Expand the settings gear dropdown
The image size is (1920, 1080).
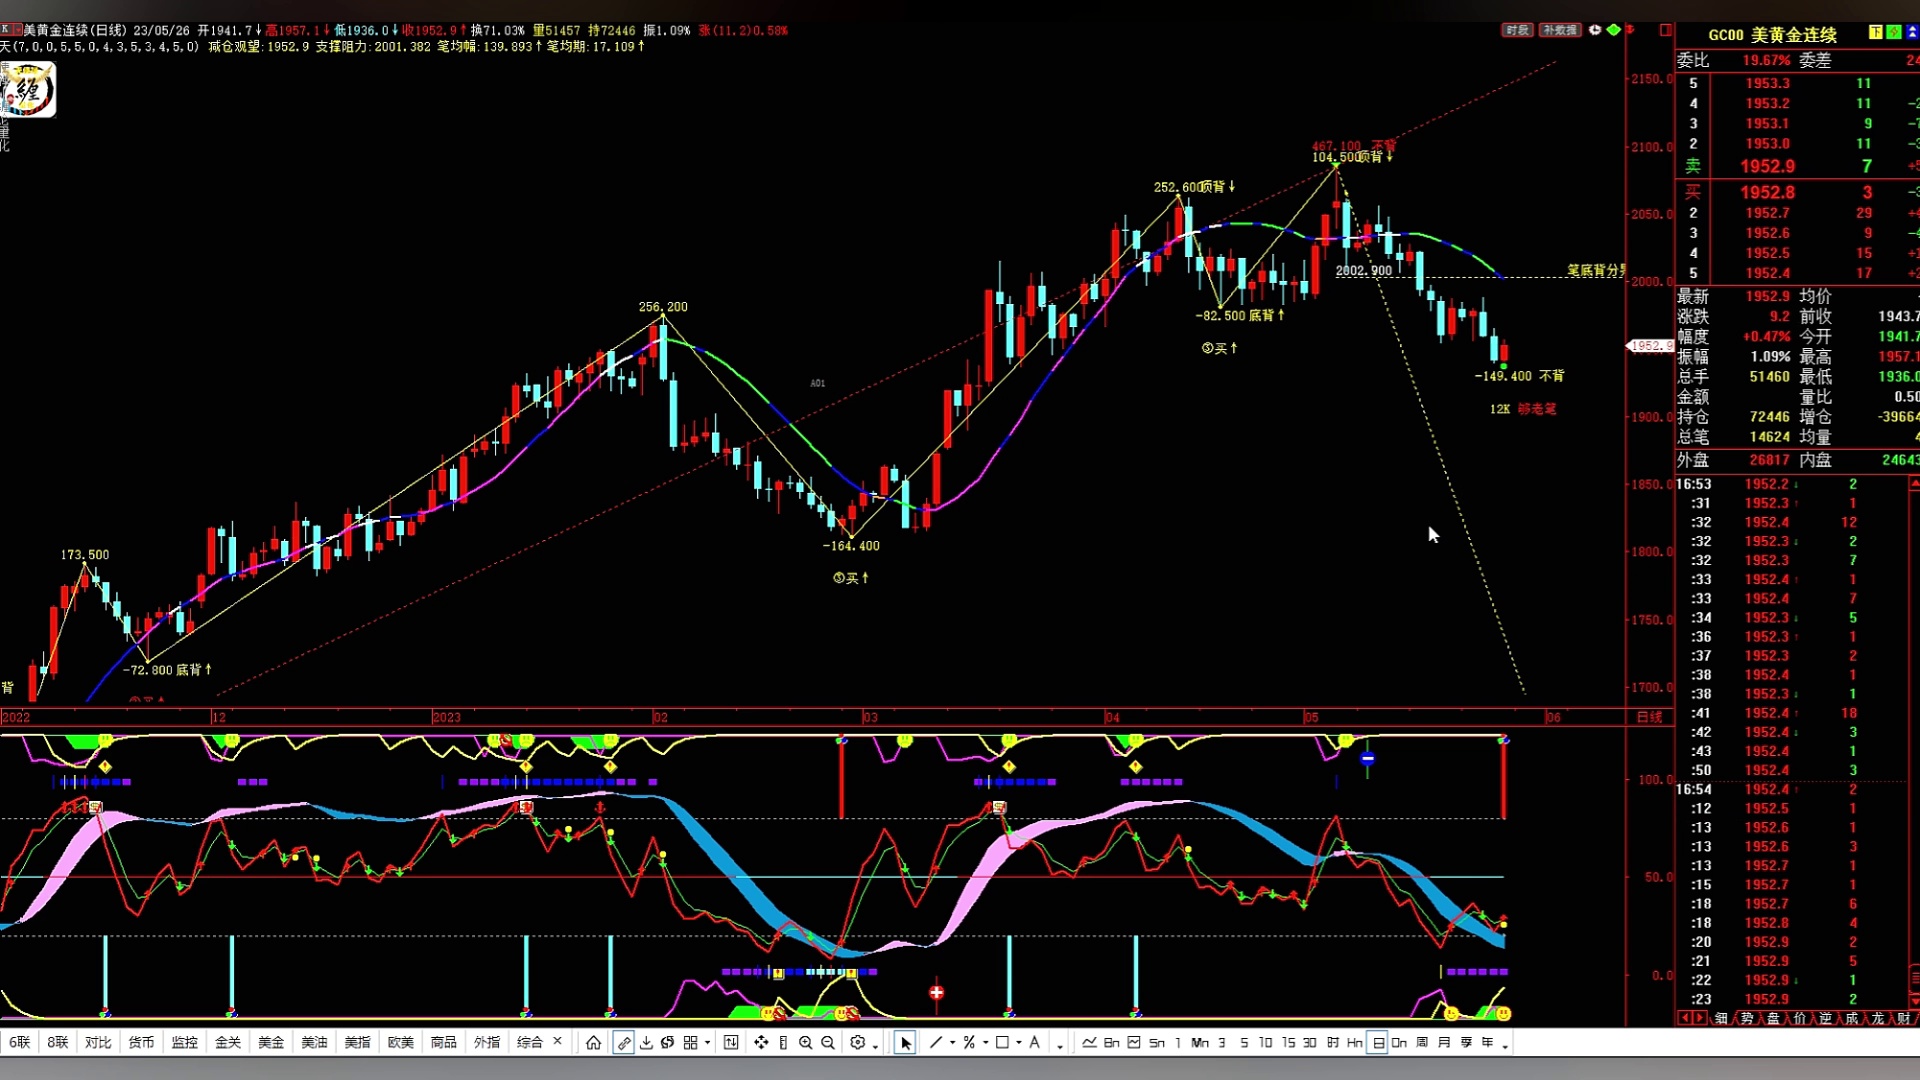pyautogui.click(x=875, y=1045)
